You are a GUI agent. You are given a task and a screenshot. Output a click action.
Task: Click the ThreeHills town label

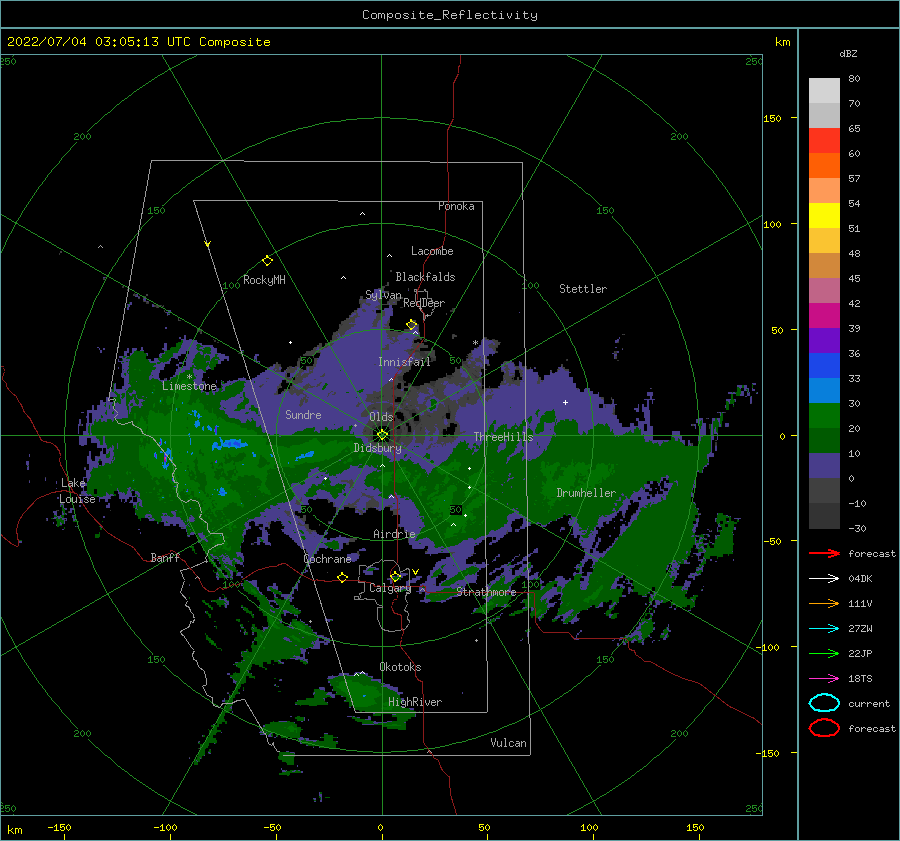[x=503, y=437]
